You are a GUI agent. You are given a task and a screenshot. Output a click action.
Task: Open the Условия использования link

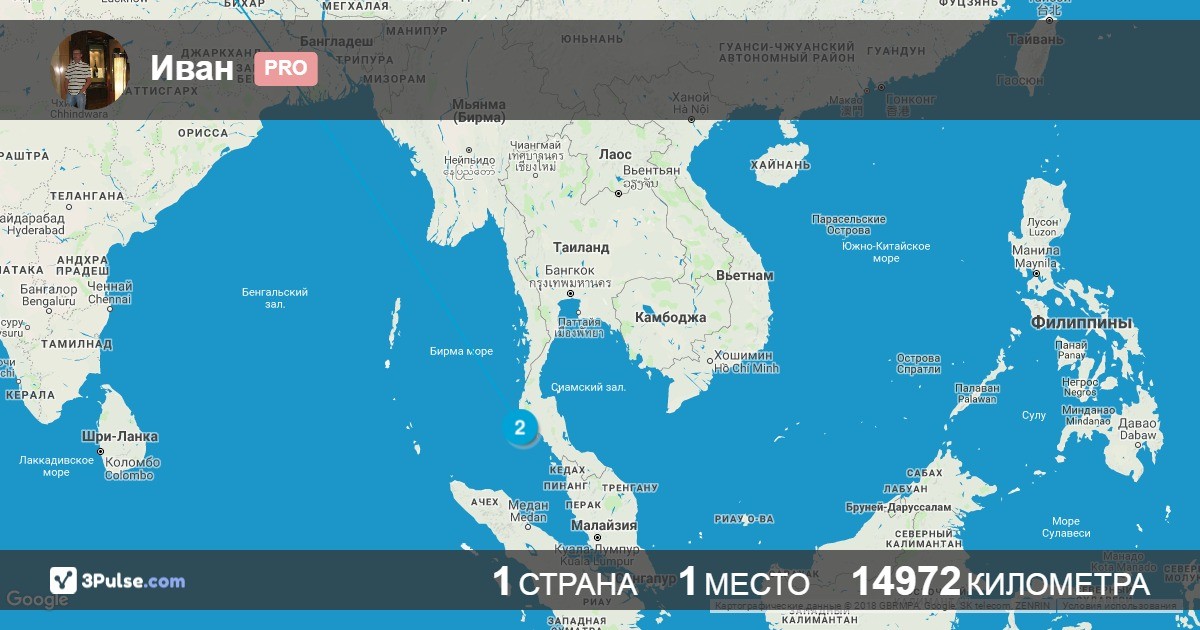(x=1120, y=605)
